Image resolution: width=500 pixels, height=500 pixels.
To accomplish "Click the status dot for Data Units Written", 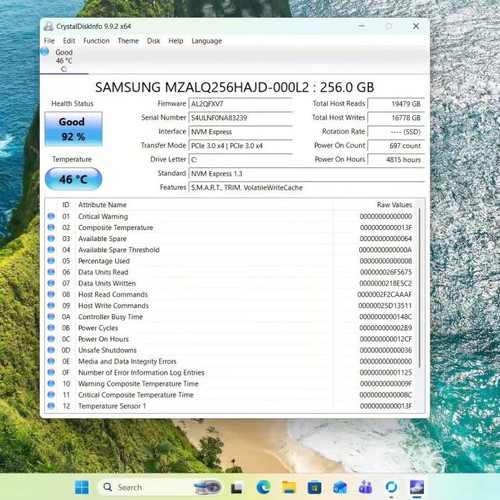I will (51, 283).
